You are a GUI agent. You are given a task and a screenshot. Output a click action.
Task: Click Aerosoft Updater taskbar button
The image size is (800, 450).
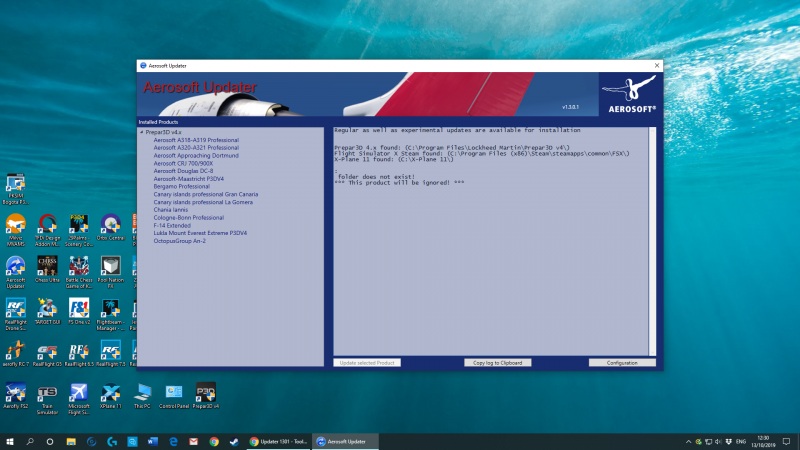pyautogui.click(x=345, y=442)
